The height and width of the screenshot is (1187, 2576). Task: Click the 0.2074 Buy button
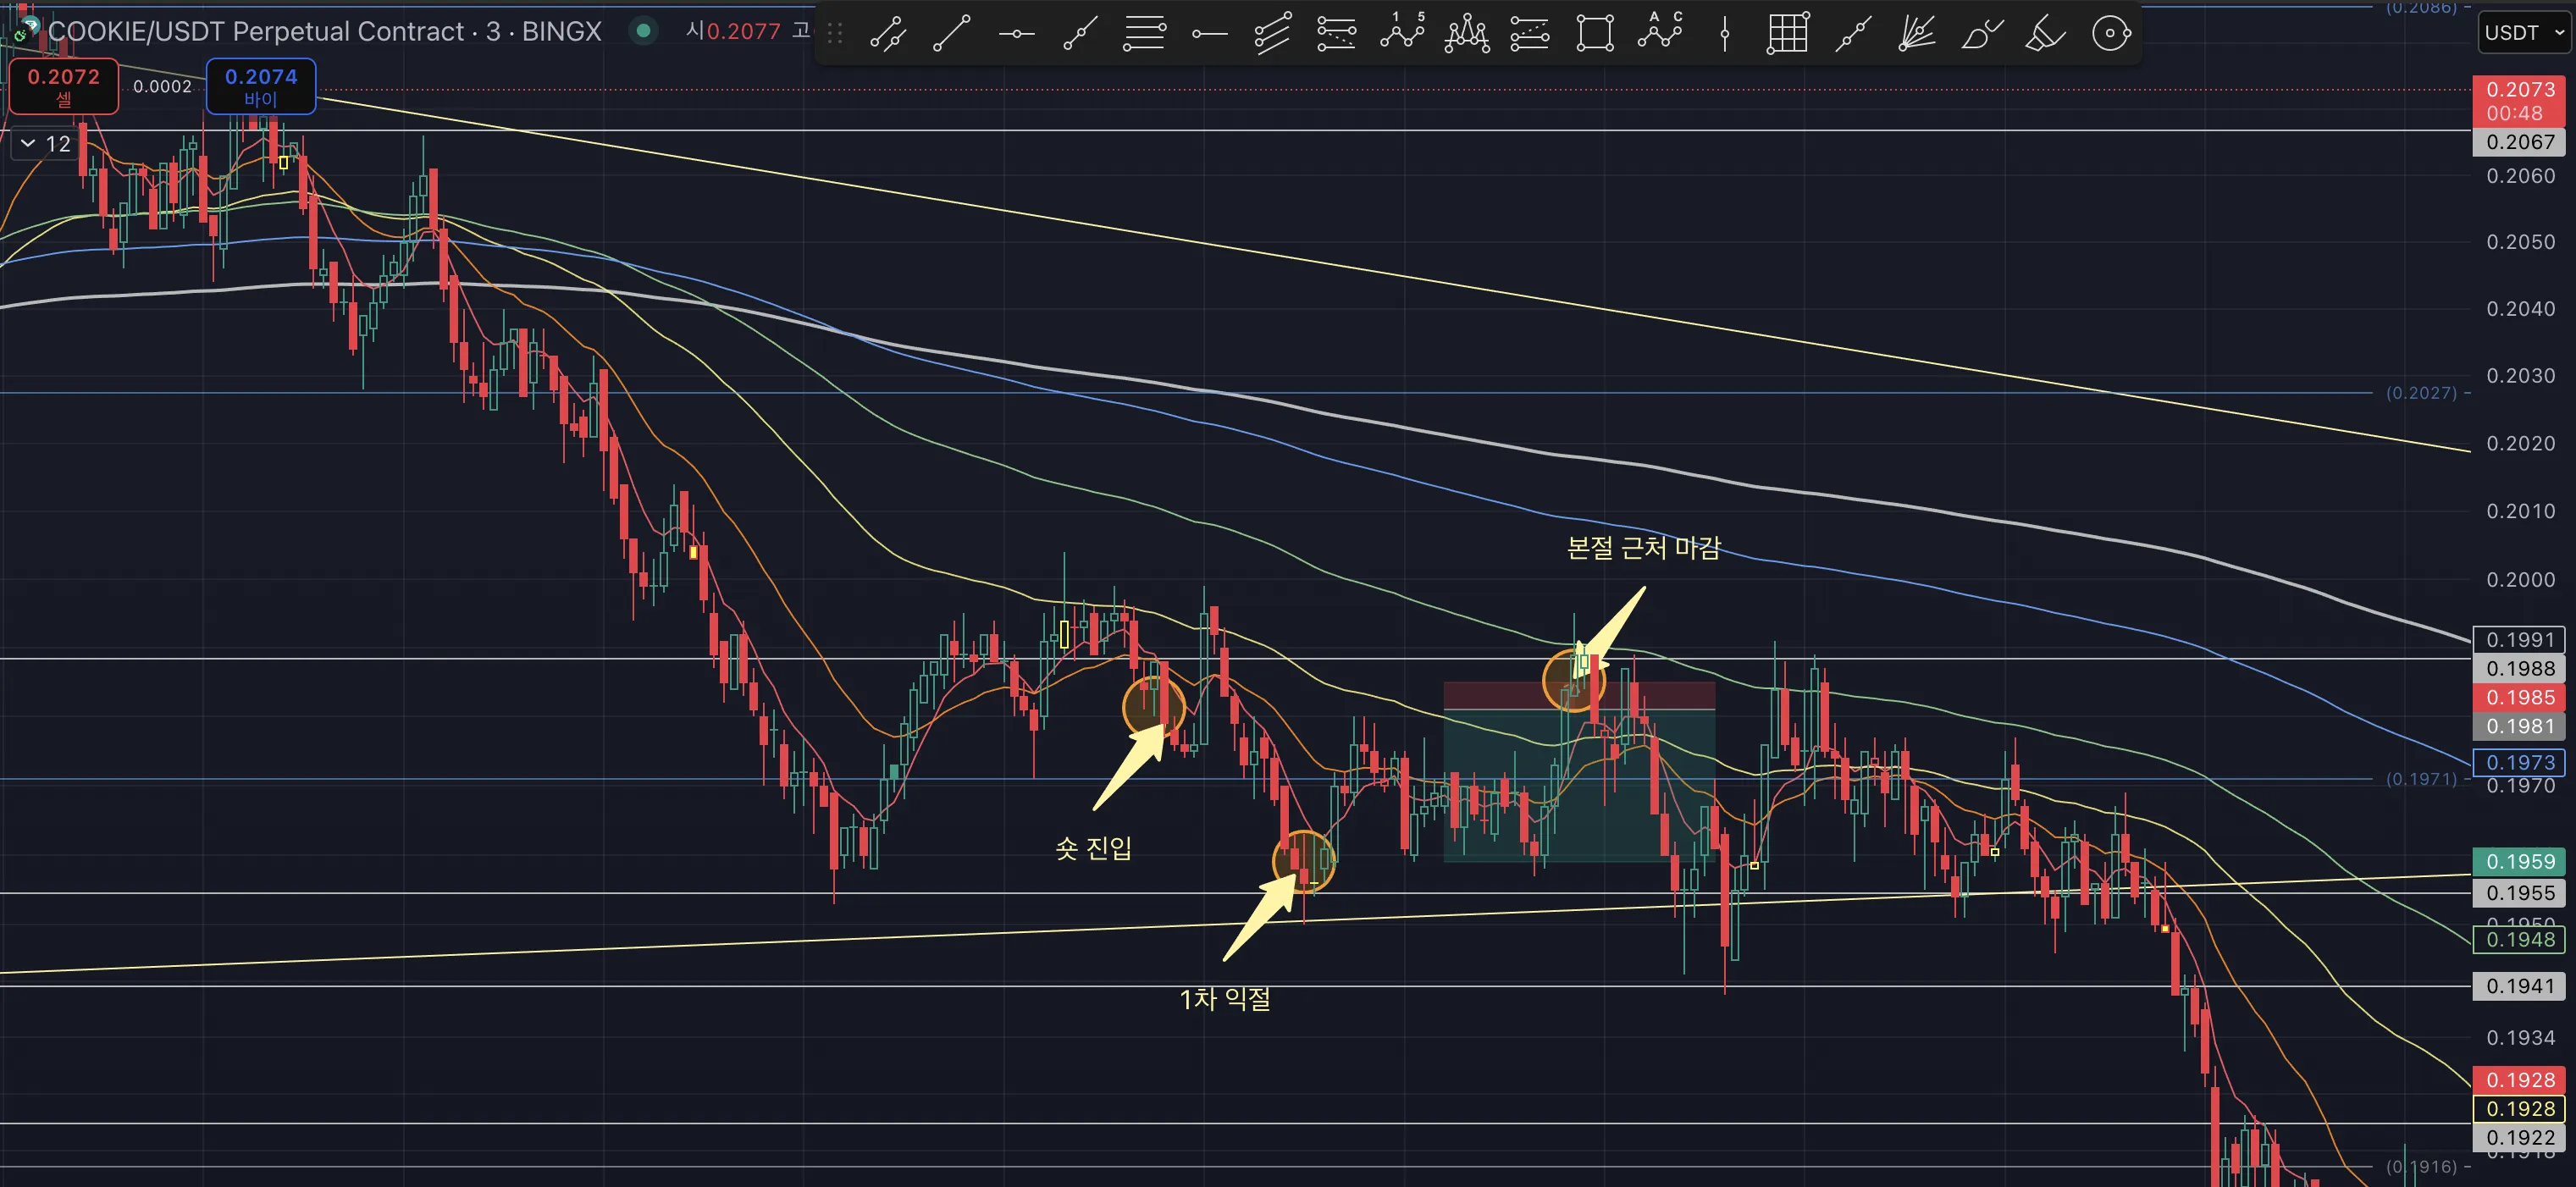[261, 86]
